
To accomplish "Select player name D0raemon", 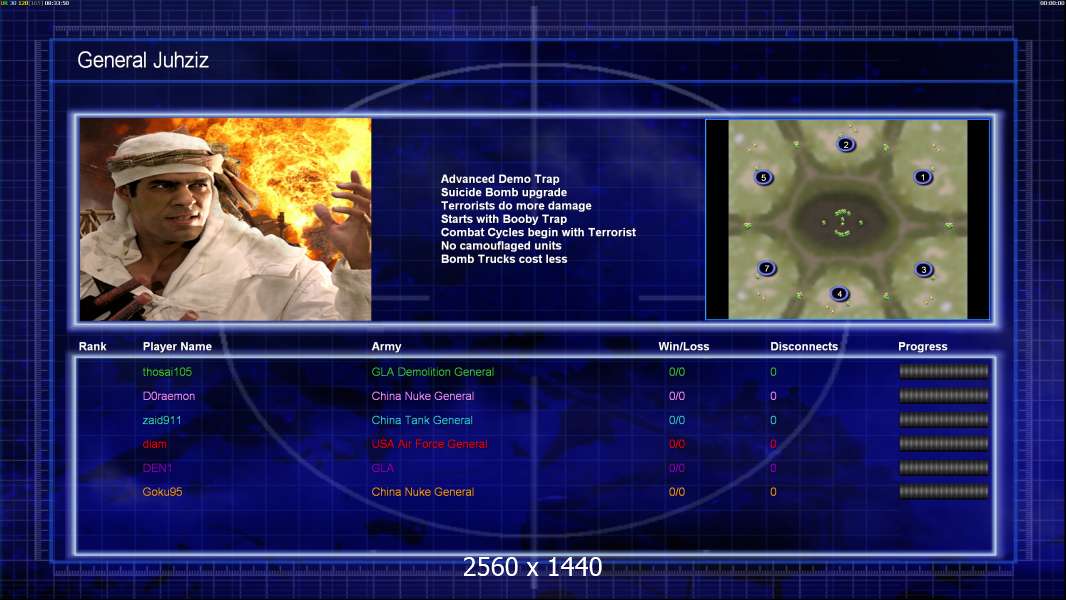I will point(169,396).
